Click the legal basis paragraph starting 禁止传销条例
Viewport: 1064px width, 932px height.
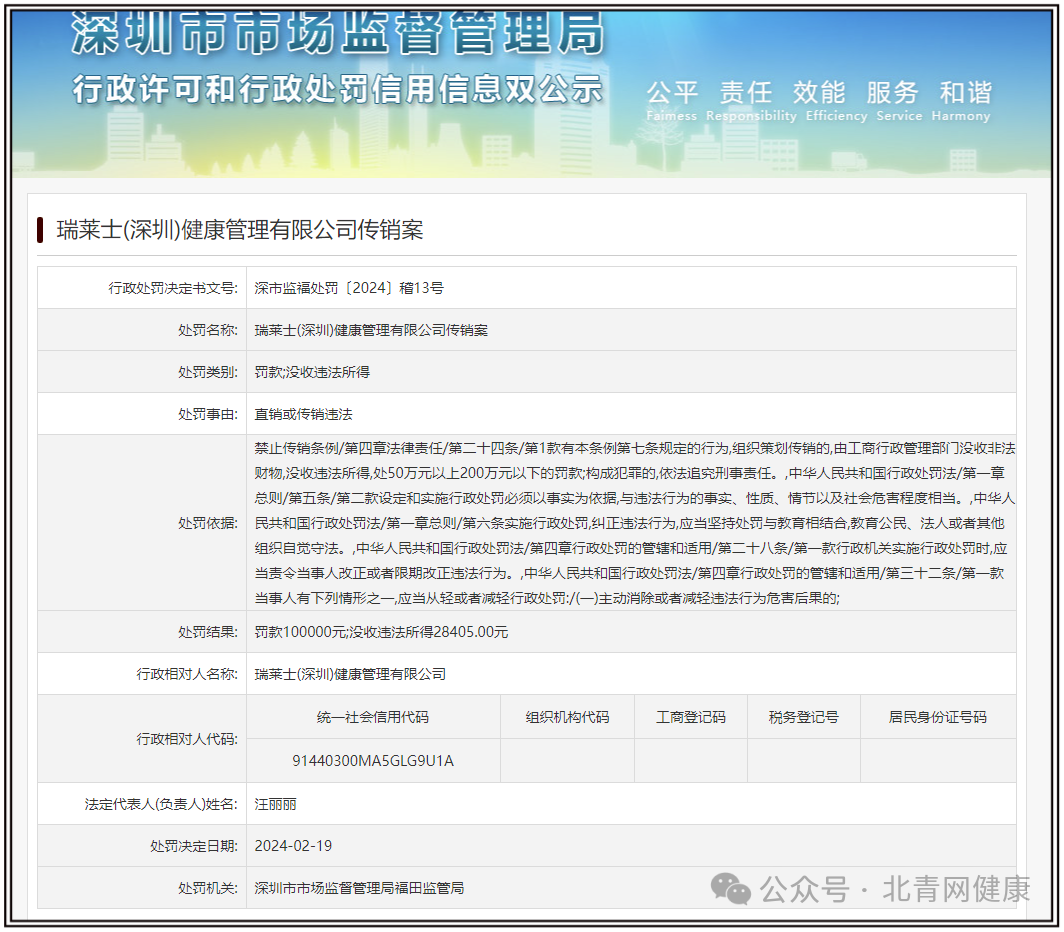coord(634,523)
